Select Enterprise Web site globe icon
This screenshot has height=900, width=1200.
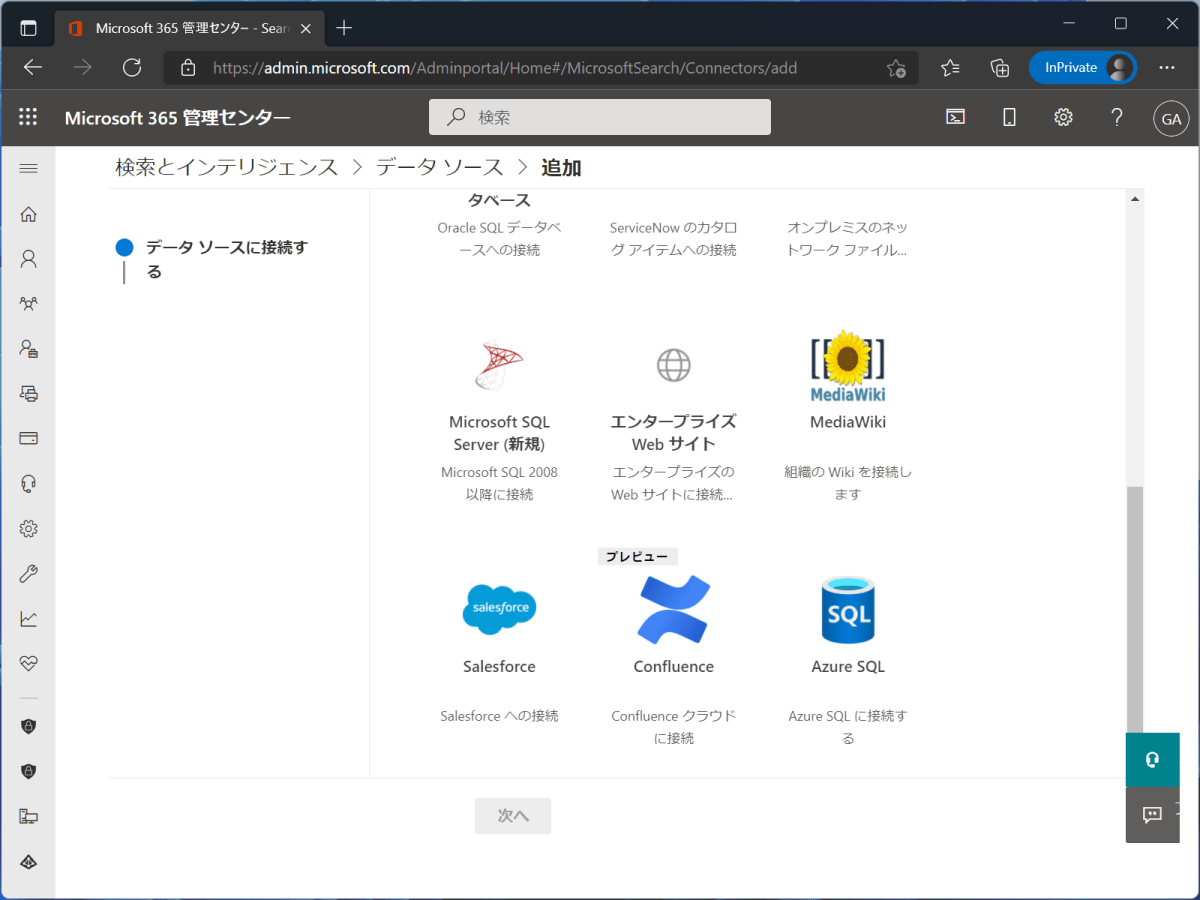[x=674, y=364]
